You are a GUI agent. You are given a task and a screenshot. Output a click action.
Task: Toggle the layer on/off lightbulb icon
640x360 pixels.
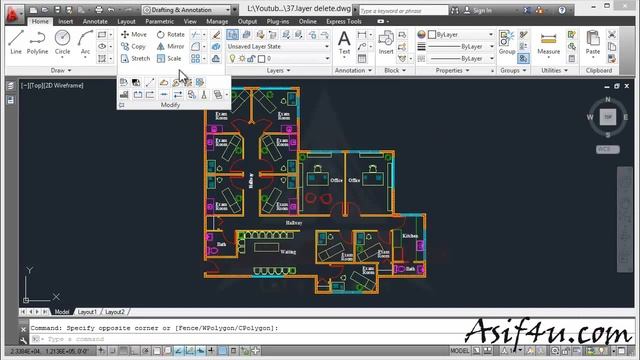(232, 59)
